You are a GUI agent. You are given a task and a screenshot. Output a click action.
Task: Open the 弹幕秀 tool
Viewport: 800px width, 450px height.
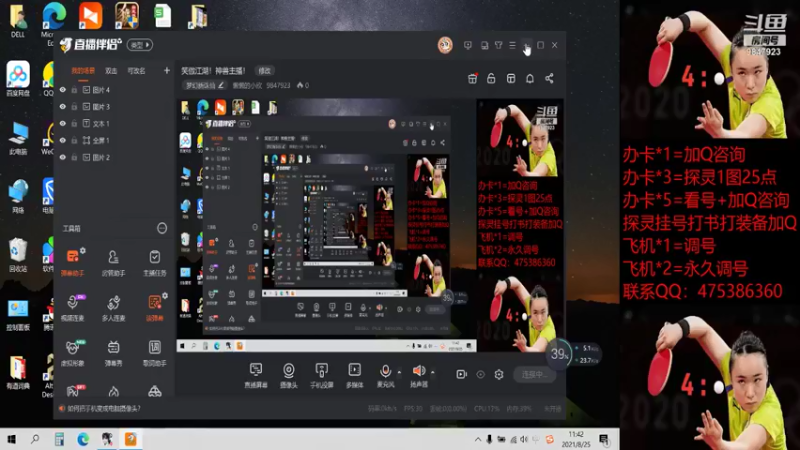(x=113, y=352)
